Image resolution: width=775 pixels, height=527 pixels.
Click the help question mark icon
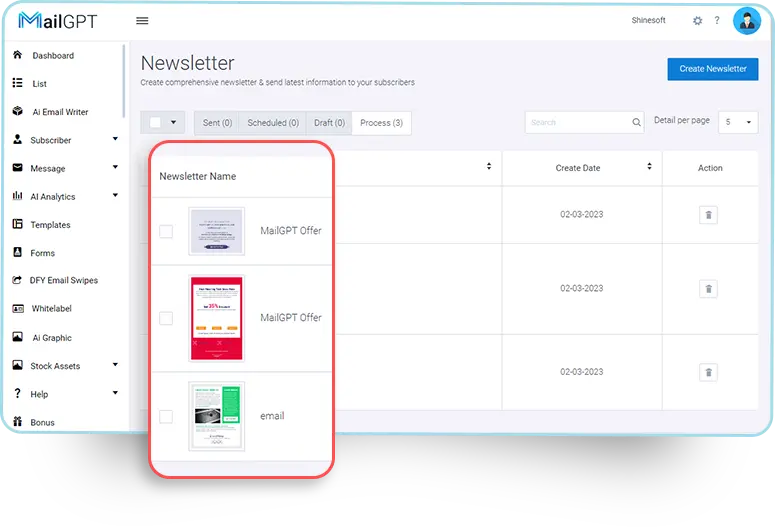point(717,21)
